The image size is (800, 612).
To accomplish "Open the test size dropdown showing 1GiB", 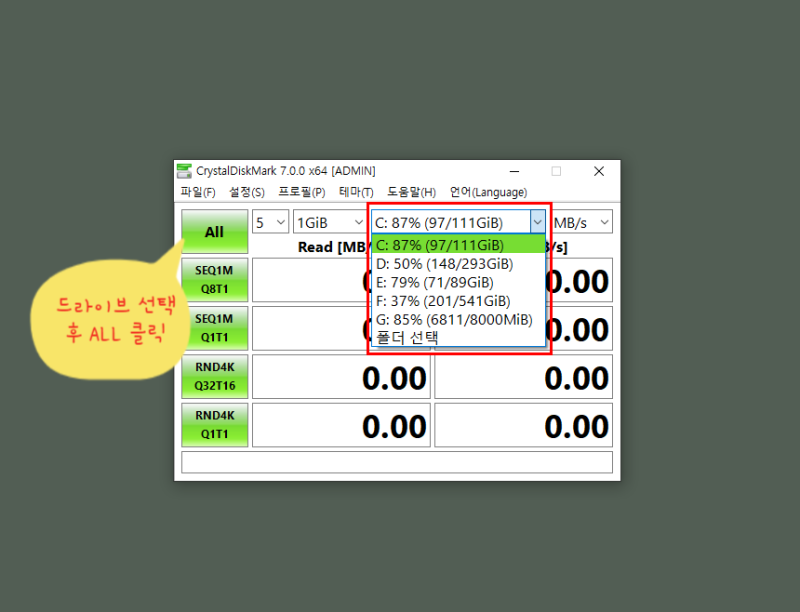I will (x=330, y=221).
